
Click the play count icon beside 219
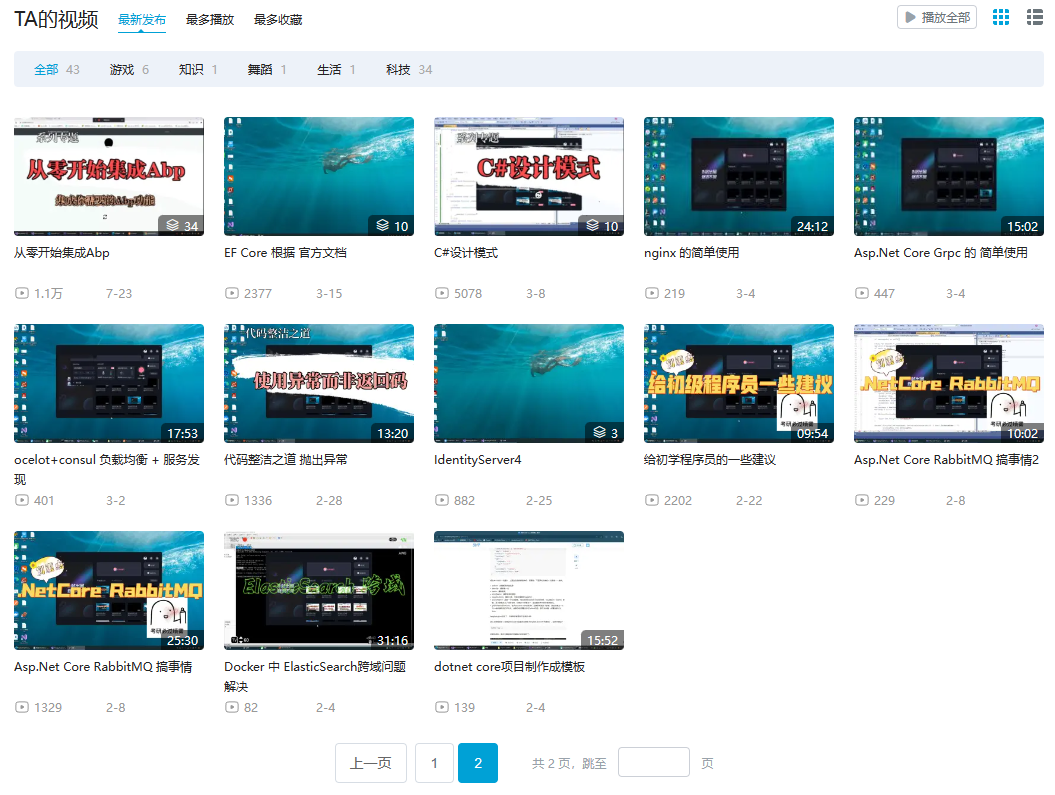point(652,293)
